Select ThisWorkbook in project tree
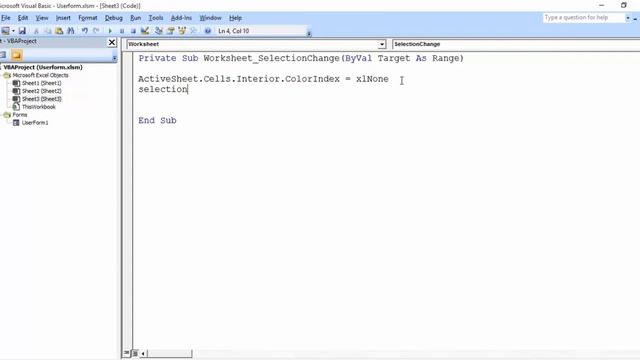Screen dimensions: 640x360 pos(38,107)
